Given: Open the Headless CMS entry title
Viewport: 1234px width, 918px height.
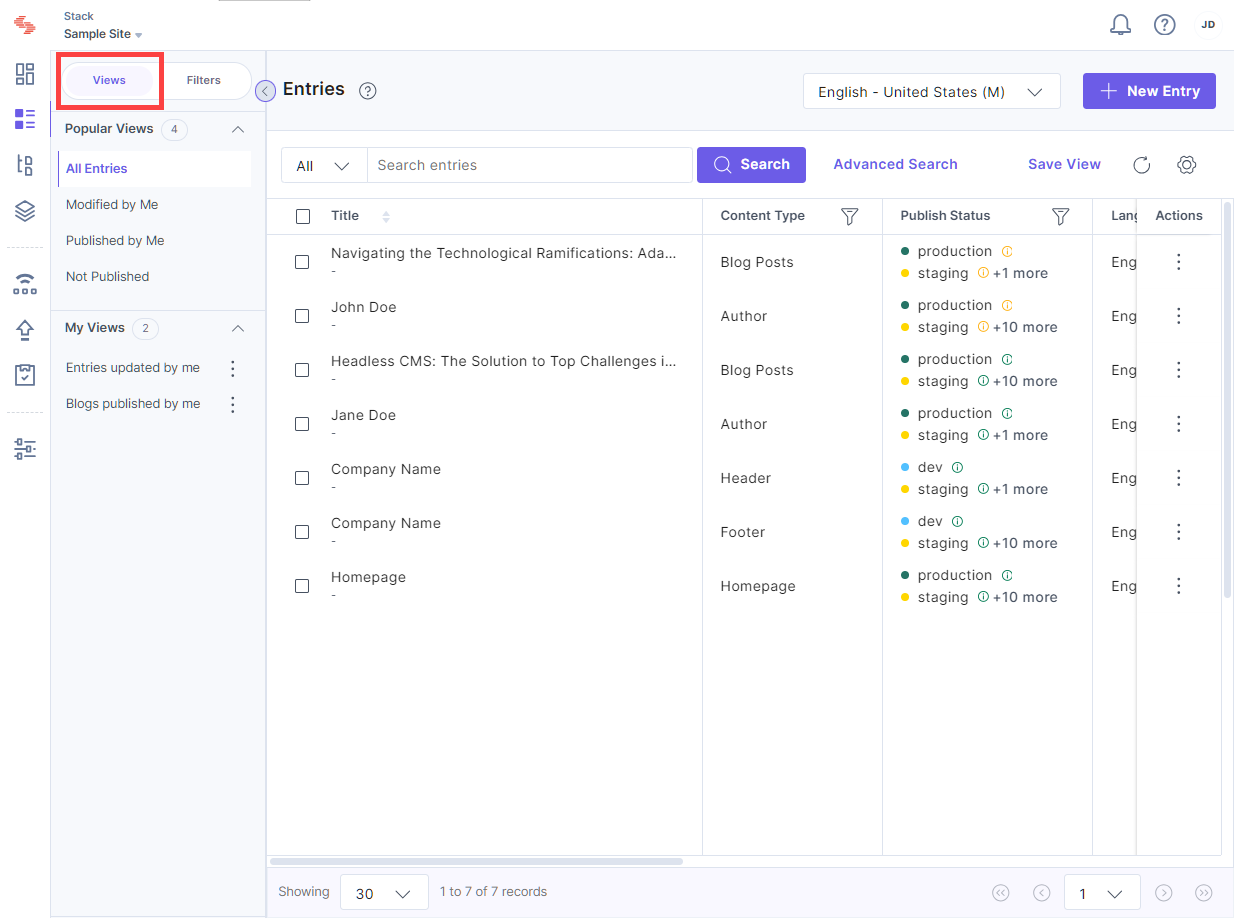Looking at the screenshot, I should [504, 361].
